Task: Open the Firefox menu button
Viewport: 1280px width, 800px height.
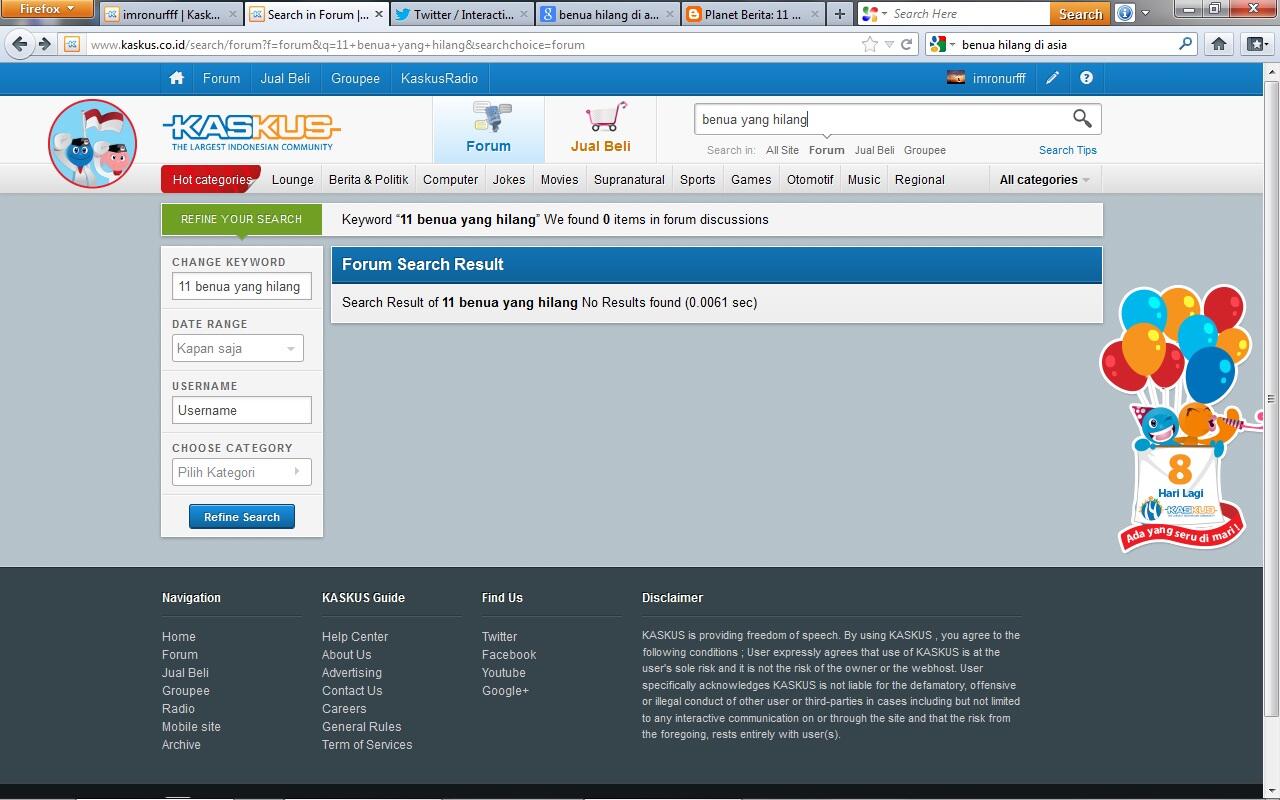Action: [46, 9]
